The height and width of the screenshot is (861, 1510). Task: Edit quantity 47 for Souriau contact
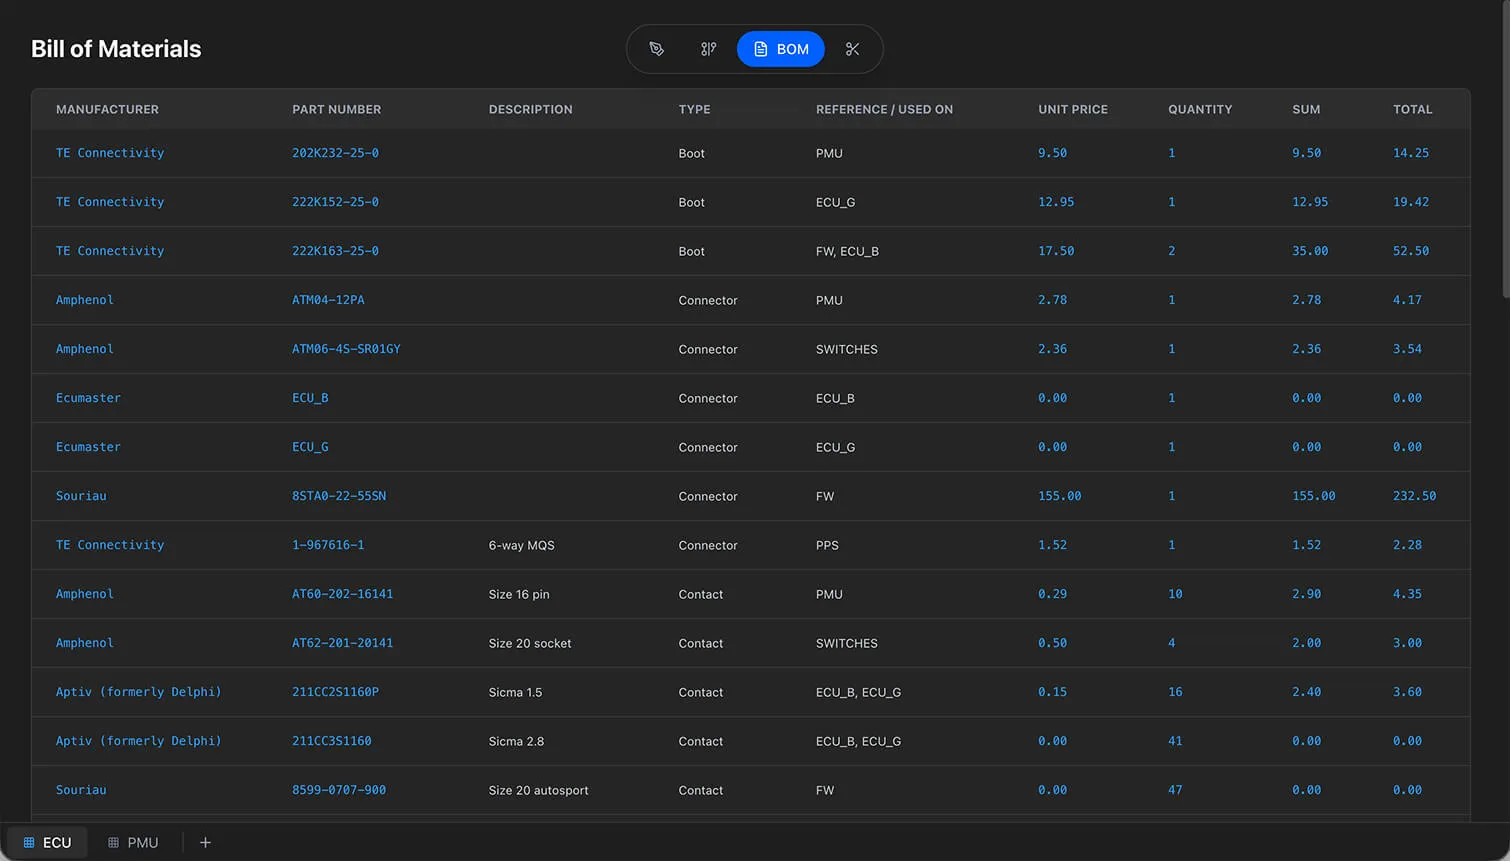tap(1175, 790)
